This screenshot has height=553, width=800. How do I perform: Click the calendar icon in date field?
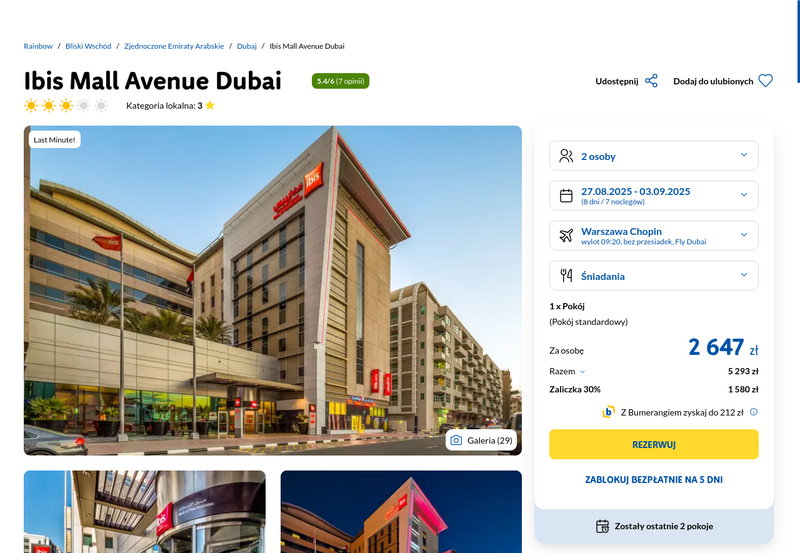pos(566,195)
